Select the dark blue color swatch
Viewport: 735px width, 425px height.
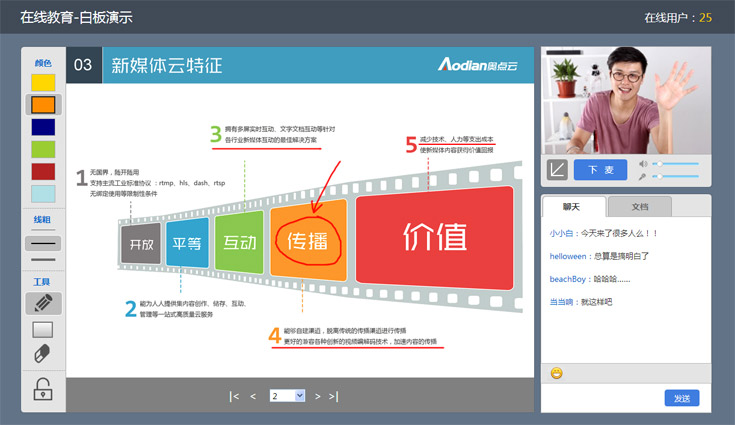(x=43, y=127)
